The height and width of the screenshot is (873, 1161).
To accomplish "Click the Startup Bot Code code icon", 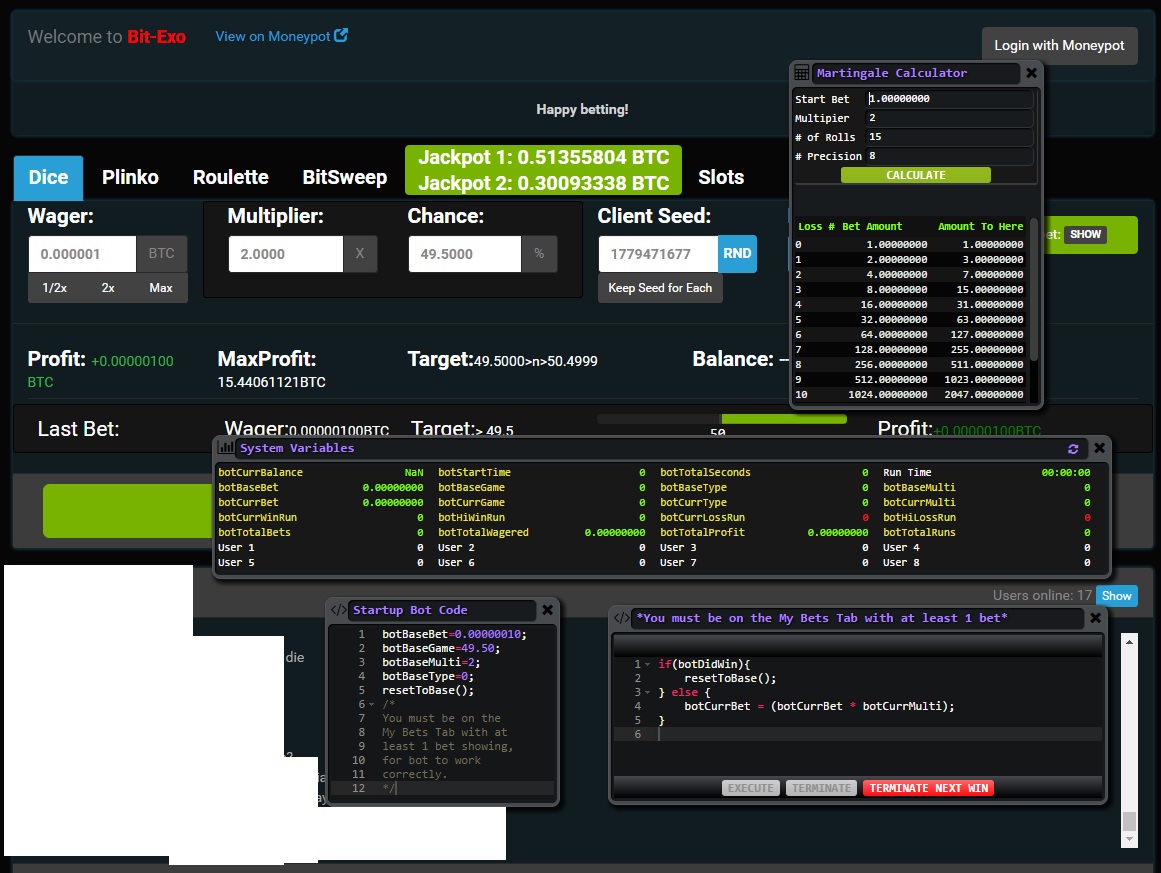I will [x=338, y=610].
